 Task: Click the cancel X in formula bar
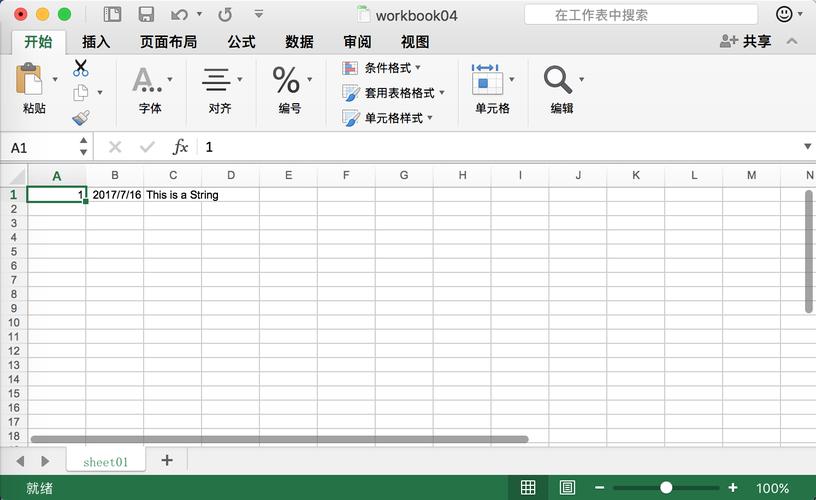[115, 147]
